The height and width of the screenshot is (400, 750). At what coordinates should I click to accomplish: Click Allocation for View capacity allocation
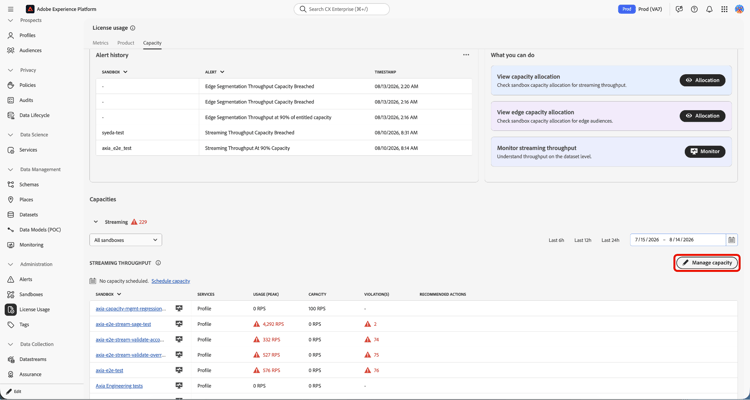point(702,80)
